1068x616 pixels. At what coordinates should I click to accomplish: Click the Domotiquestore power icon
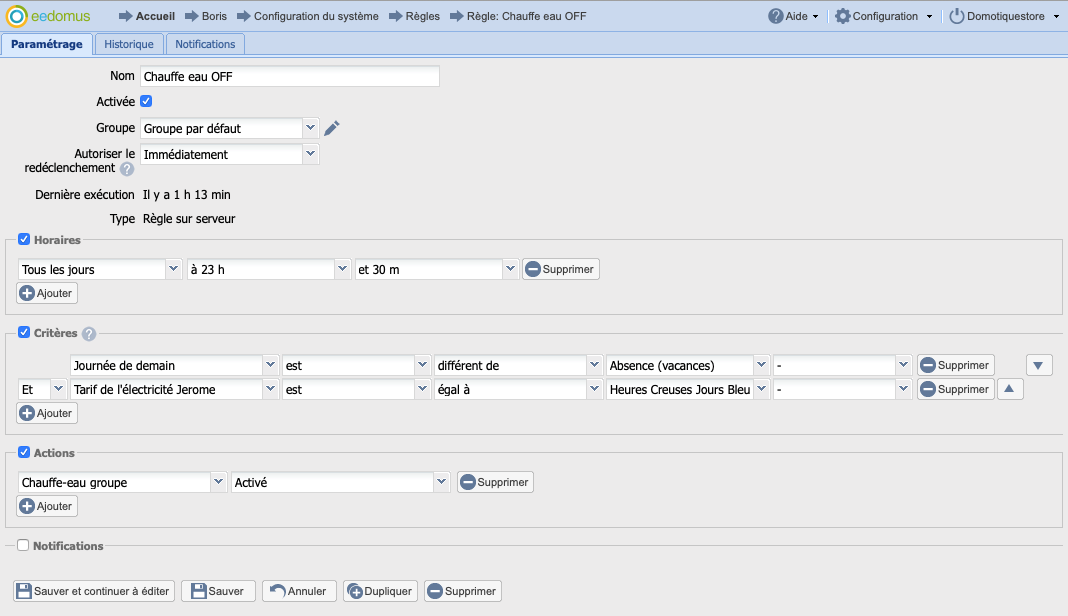[x=957, y=16]
